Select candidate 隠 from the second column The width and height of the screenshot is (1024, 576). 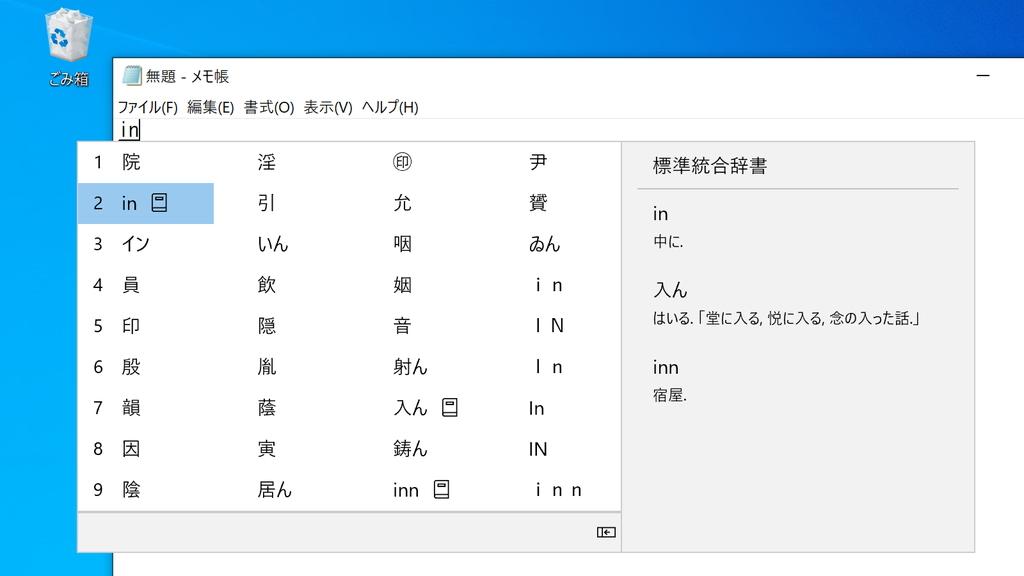268,326
